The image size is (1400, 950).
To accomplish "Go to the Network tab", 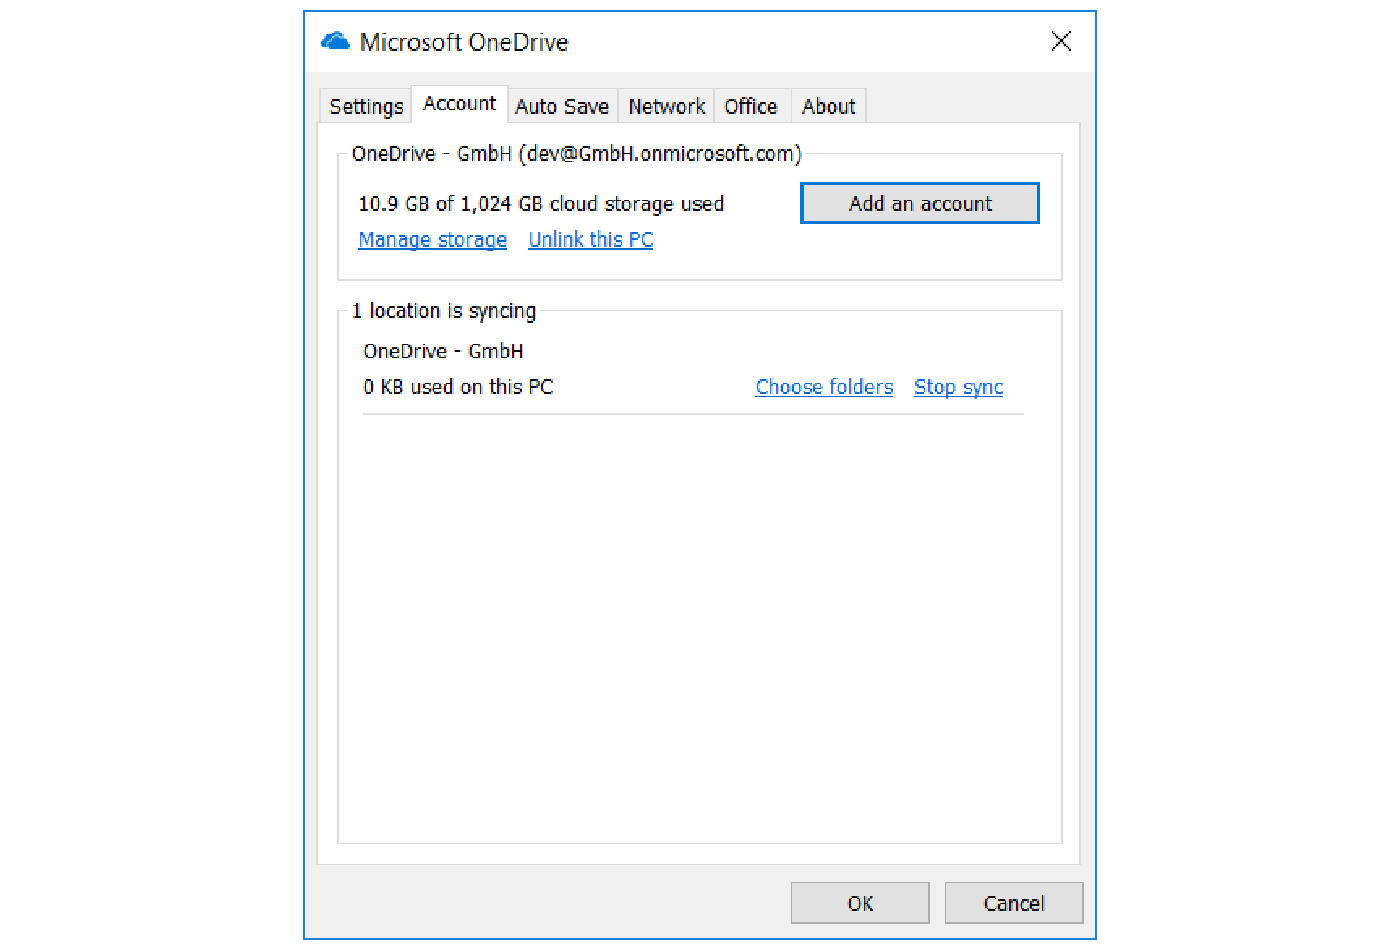I will tap(666, 106).
